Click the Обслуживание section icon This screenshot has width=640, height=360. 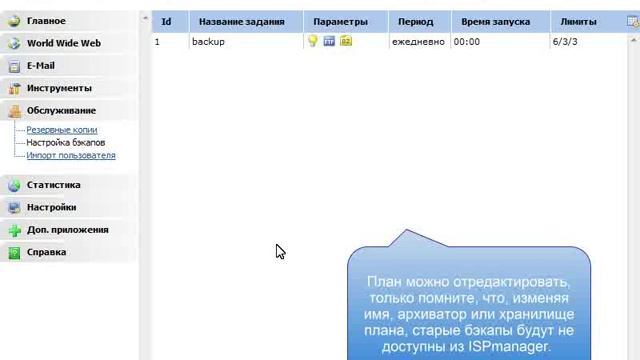click(14, 111)
